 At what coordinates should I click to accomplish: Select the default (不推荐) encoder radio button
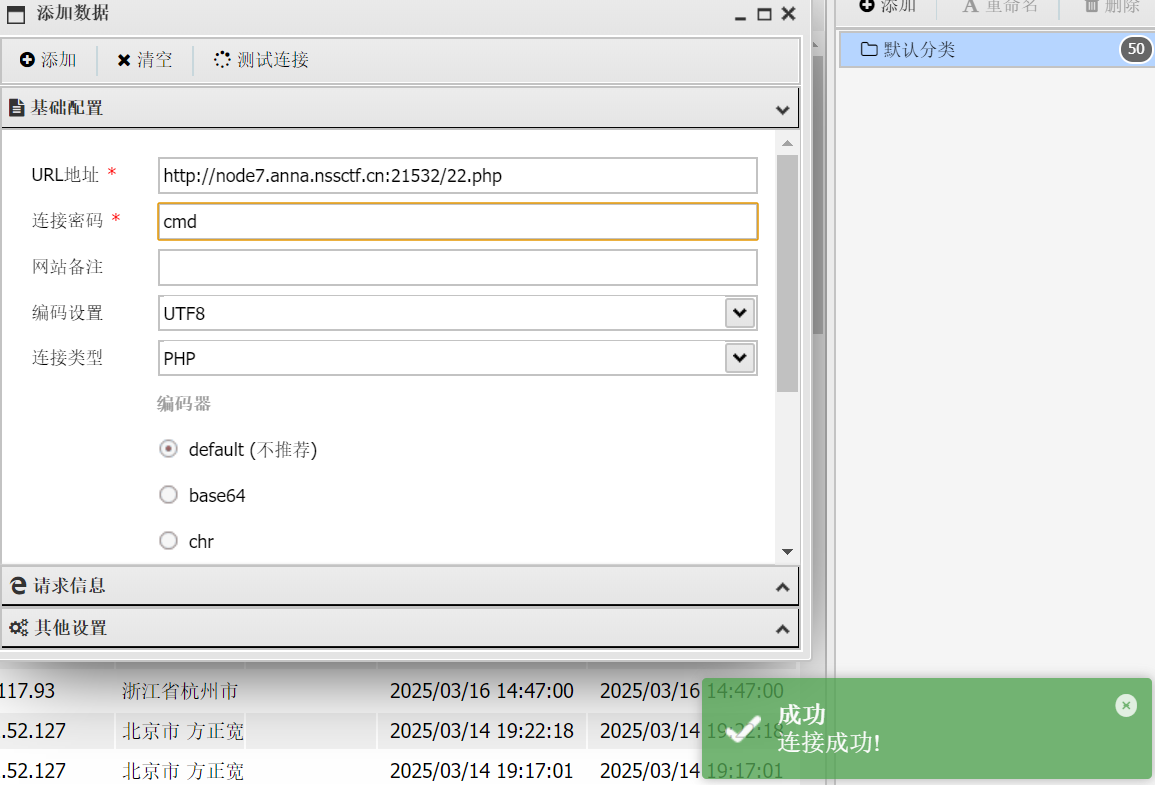pos(169,449)
